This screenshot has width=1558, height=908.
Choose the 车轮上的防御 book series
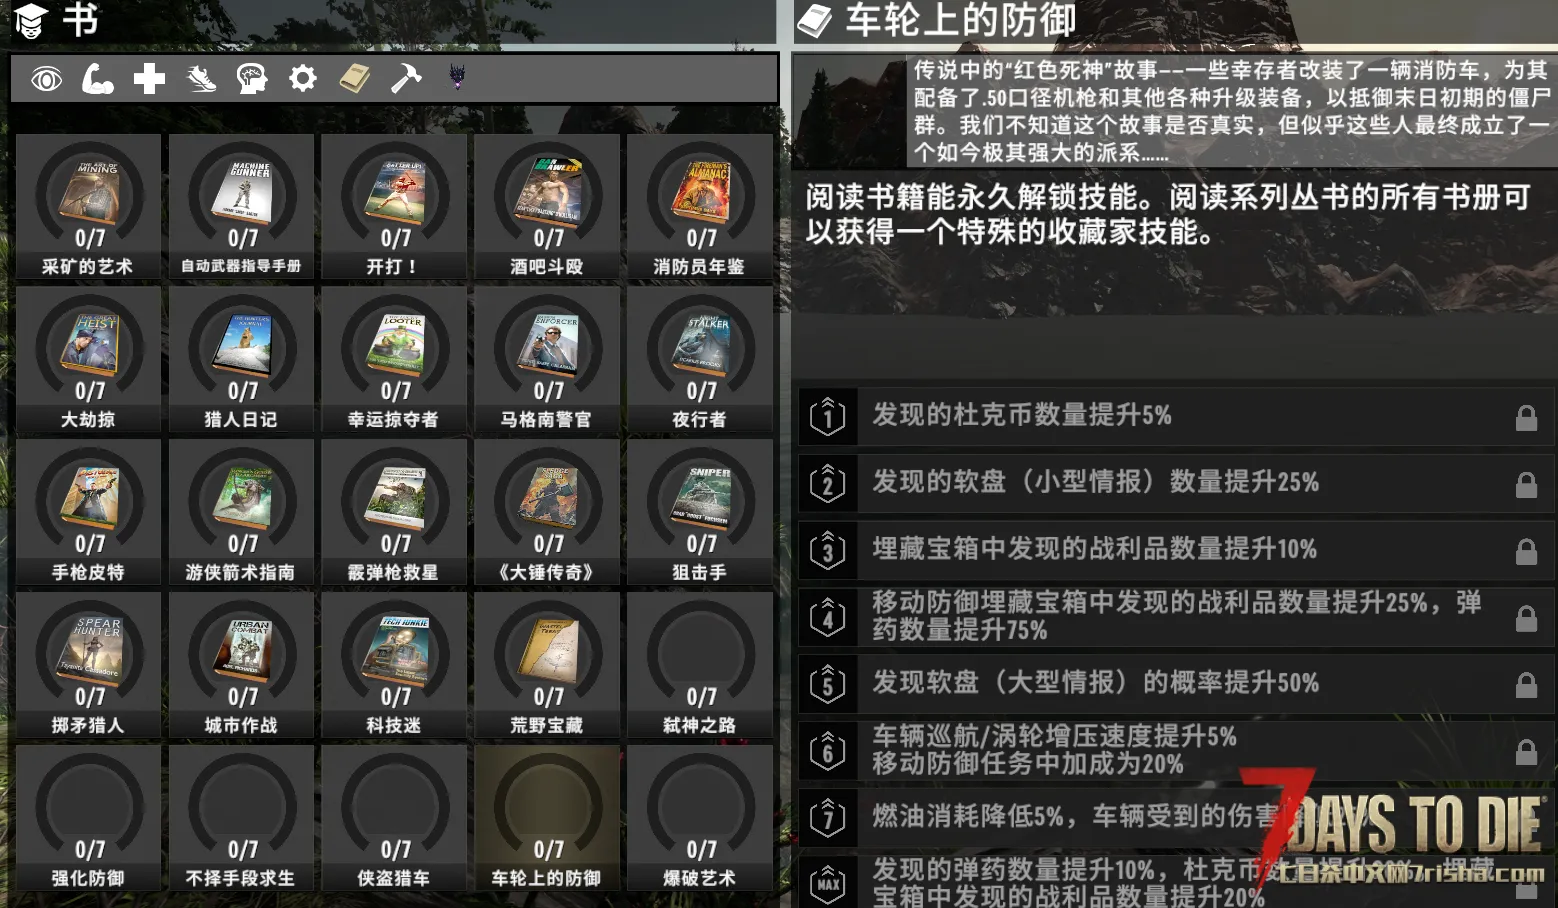pos(547,819)
